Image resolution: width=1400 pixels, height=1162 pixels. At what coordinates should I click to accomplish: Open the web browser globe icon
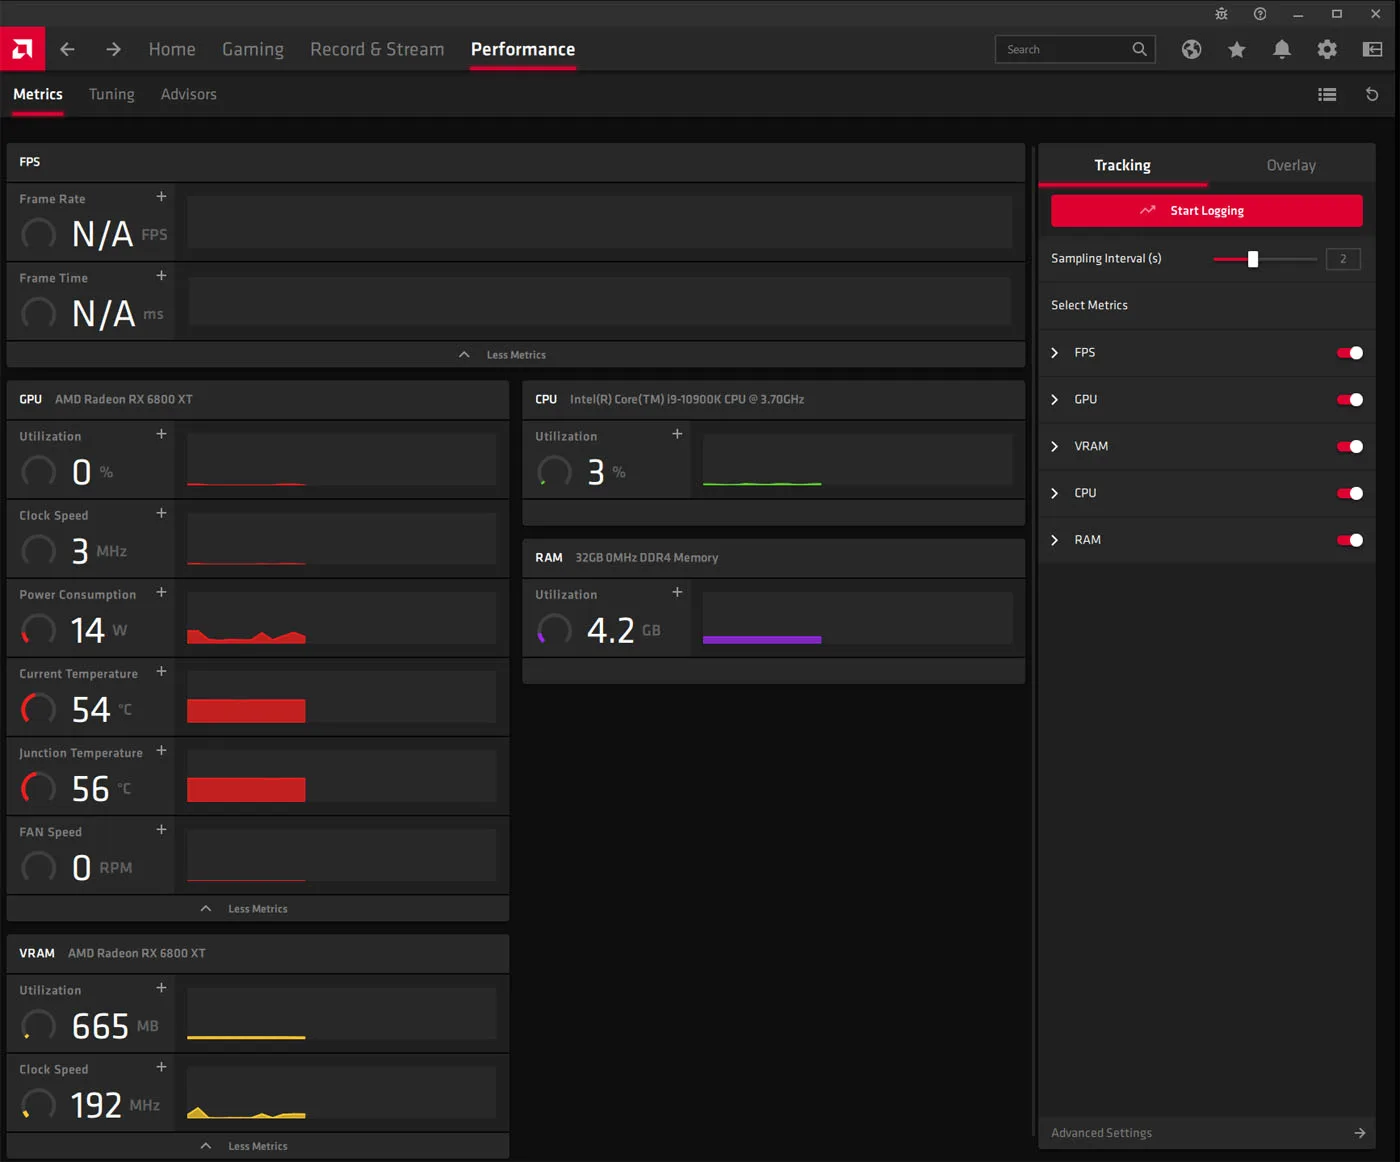[x=1191, y=49]
